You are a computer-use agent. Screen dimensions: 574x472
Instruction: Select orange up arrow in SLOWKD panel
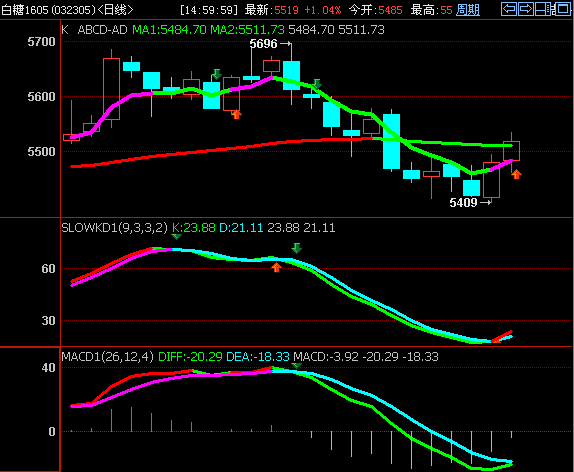276,267
